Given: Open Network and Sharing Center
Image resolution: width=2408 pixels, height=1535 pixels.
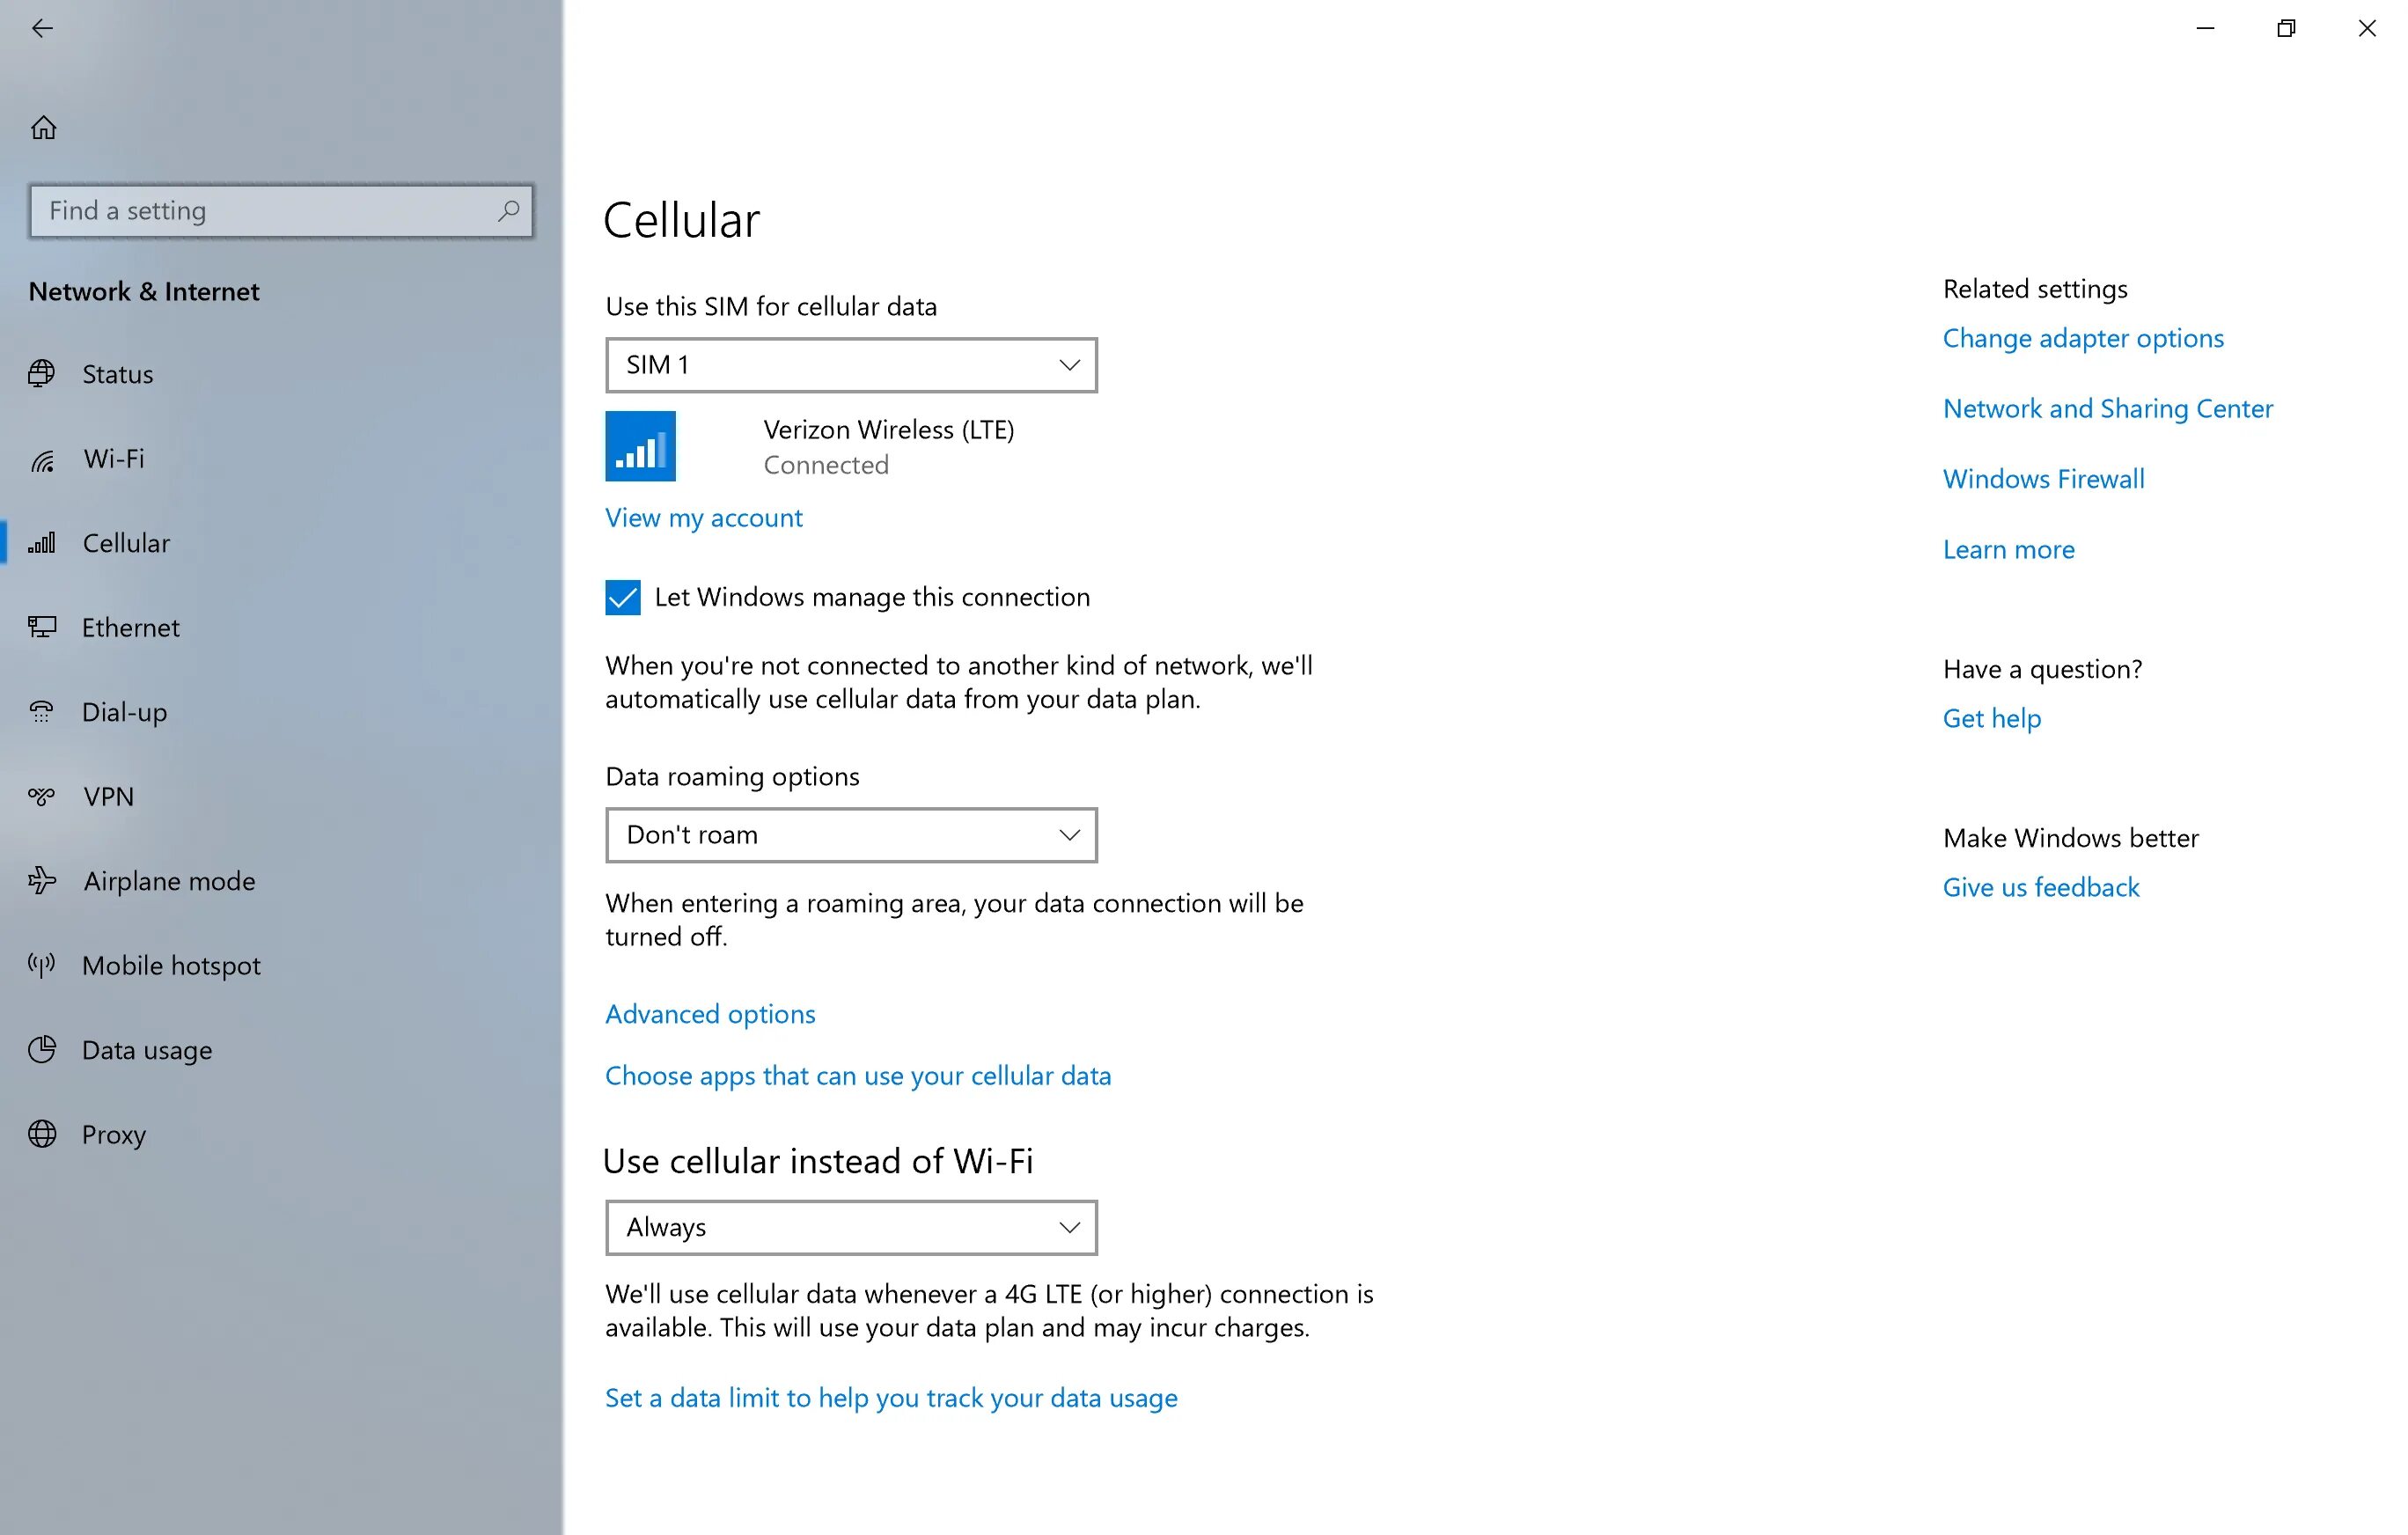Looking at the screenshot, I should [2107, 408].
